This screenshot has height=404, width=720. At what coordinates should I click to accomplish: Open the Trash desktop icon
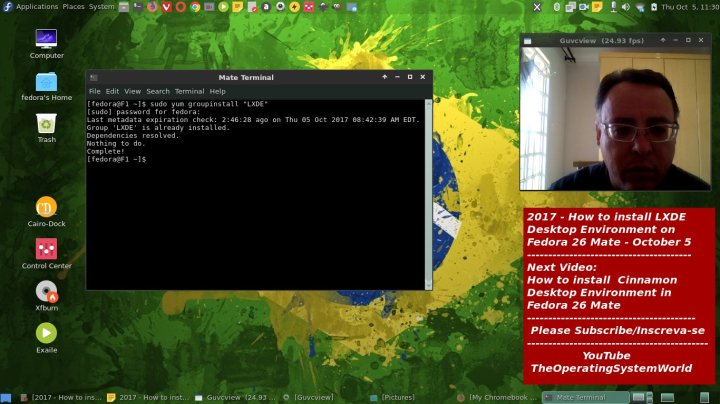(x=46, y=129)
